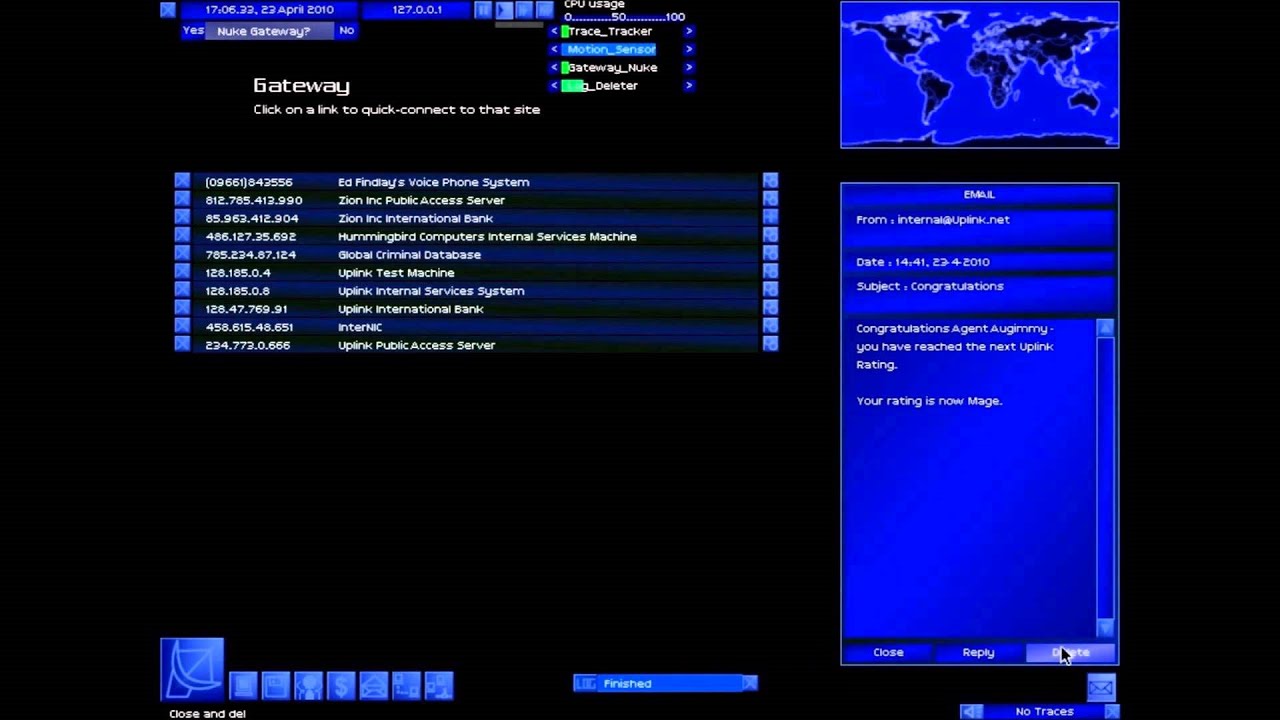Decrease CPU priority for Gateway_Nuke
The height and width of the screenshot is (720, 1280).
554,67
